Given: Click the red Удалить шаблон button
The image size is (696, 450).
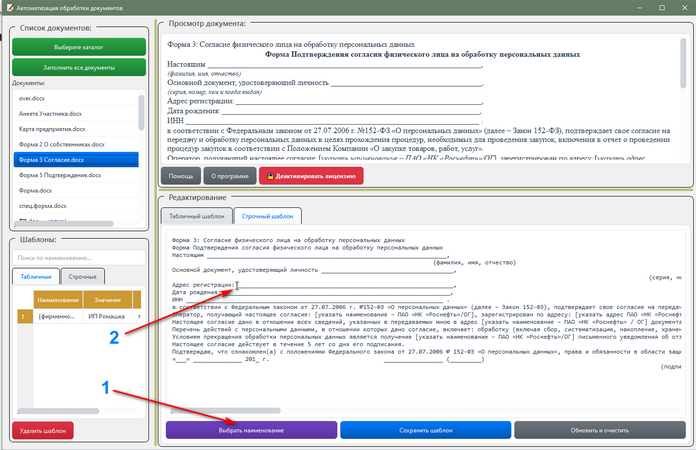Looking at the screenshot, I should (43, 430).
